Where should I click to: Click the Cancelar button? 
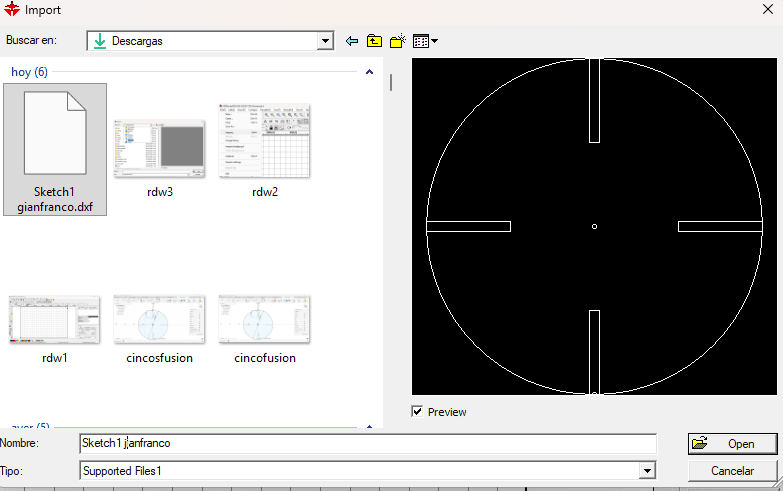pyautogui.click(x=732, y=471)
